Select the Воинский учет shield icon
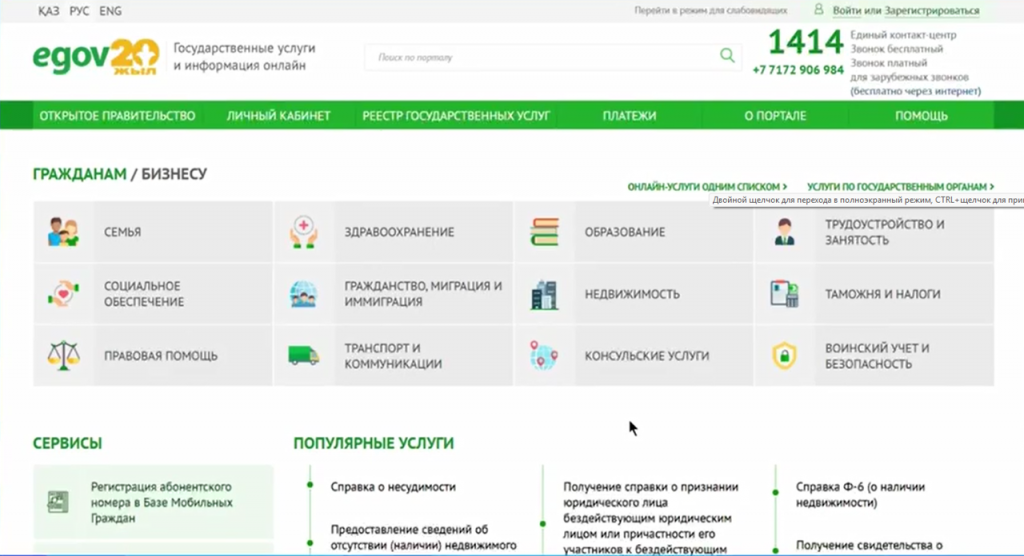Screen dimensions: 1024x556 point(784,356)
